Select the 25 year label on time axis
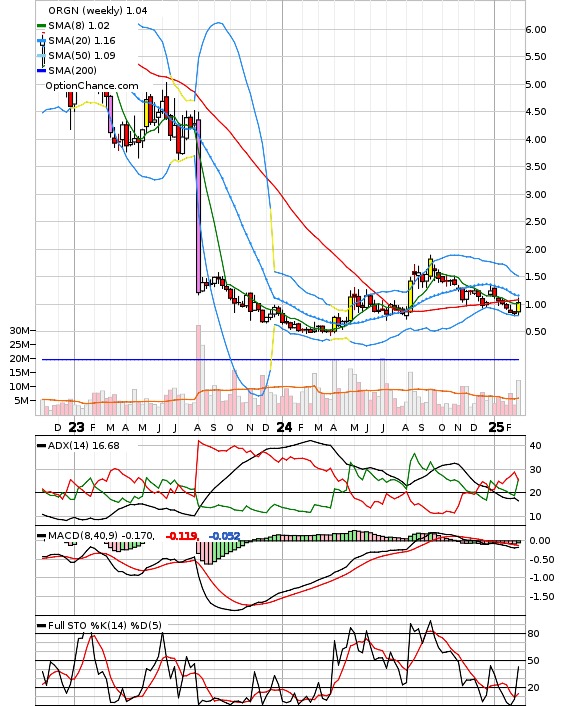566x706 pixels. [496, 427]
